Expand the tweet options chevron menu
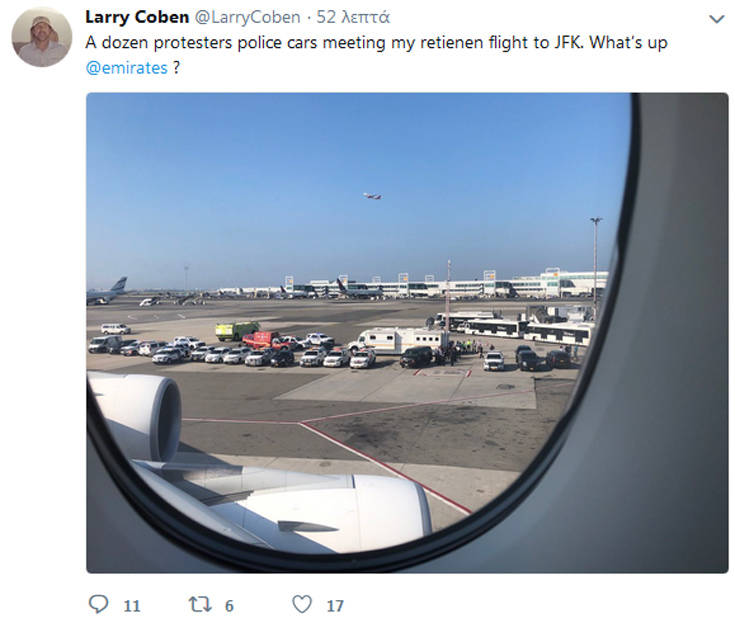Image resolution: width=735 pixels, height=623 pixels. 716,19
